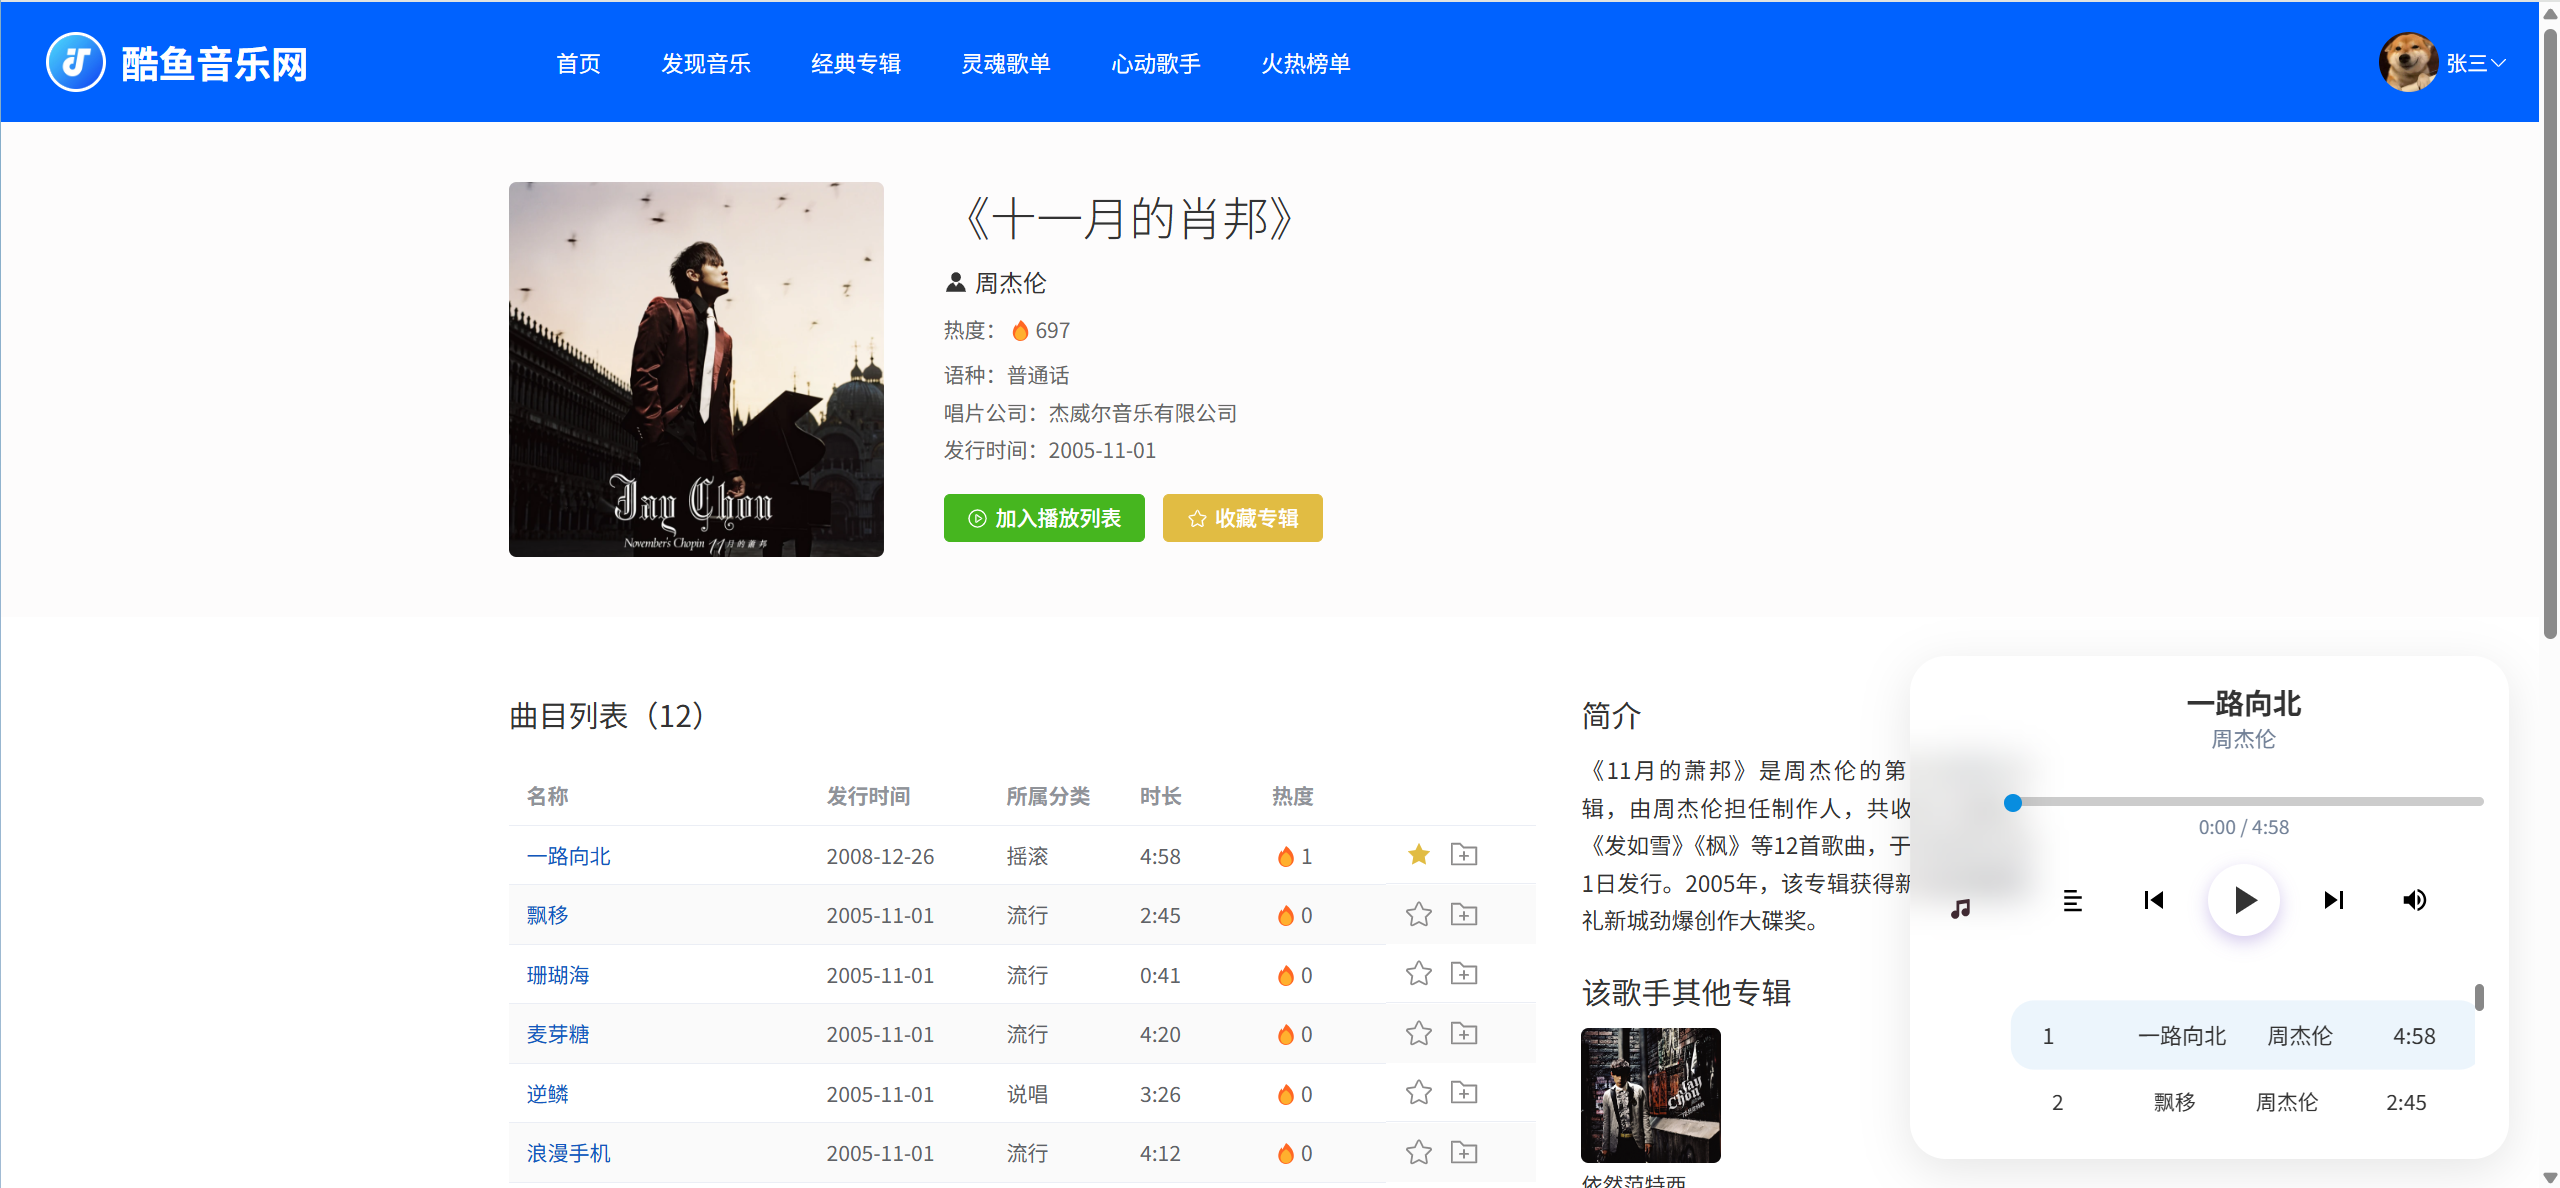This screenshot has height=1188, width=2560.
Task: Favorite the song 珊瑚海 with star
Action: point(1418,974)
